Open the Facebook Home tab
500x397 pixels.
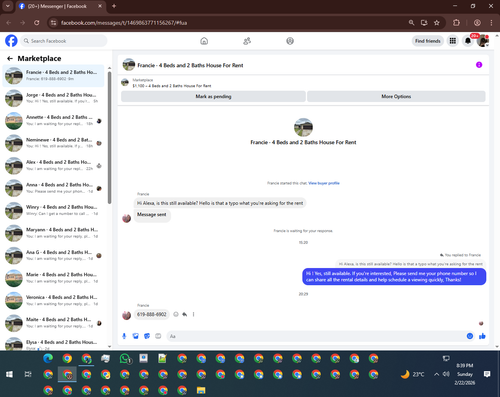pyautogui.click(x=204, y=41)
